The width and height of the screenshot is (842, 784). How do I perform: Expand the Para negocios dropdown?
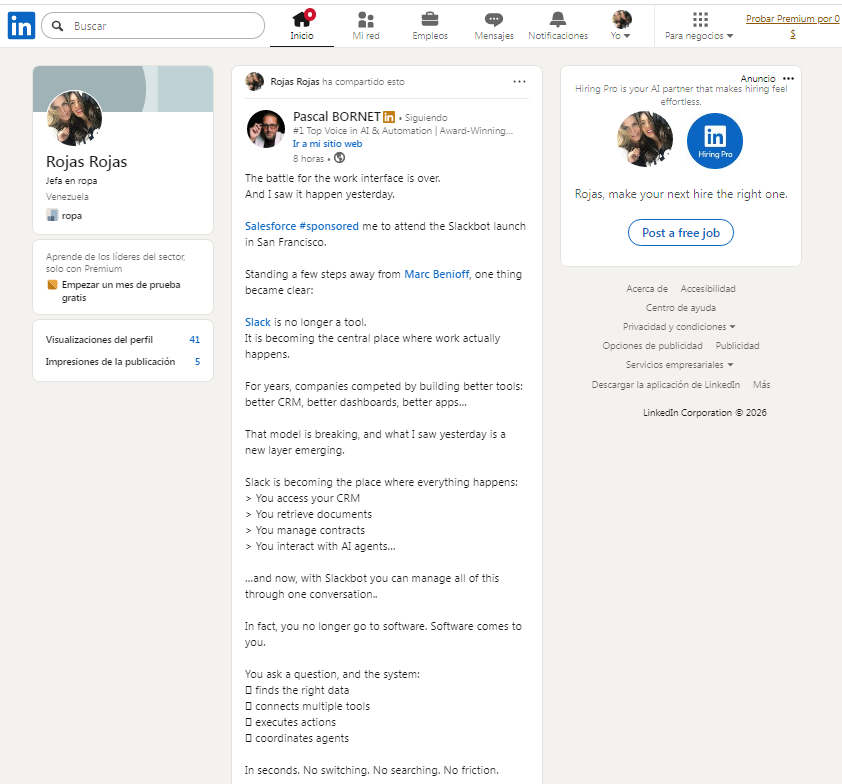[699, 35]
